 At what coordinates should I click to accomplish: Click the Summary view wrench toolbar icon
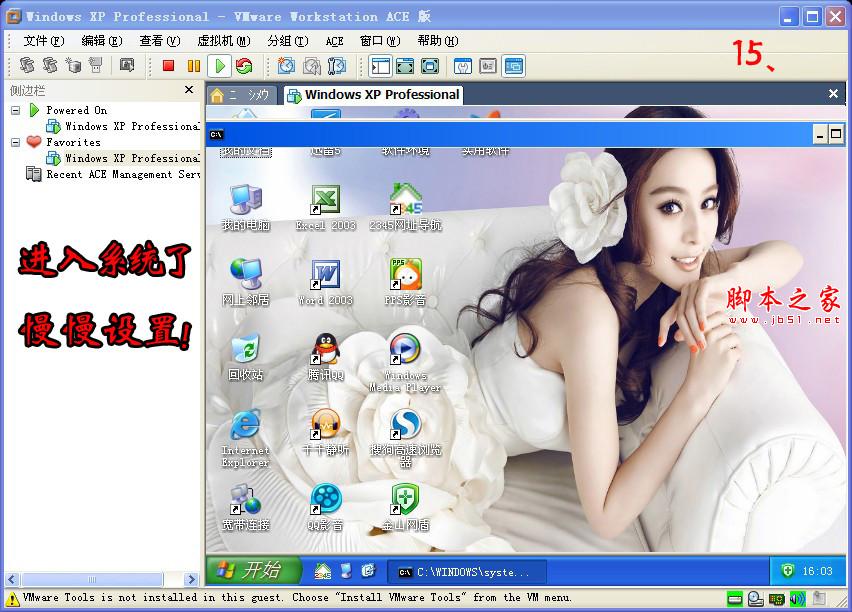click(462, 66)
